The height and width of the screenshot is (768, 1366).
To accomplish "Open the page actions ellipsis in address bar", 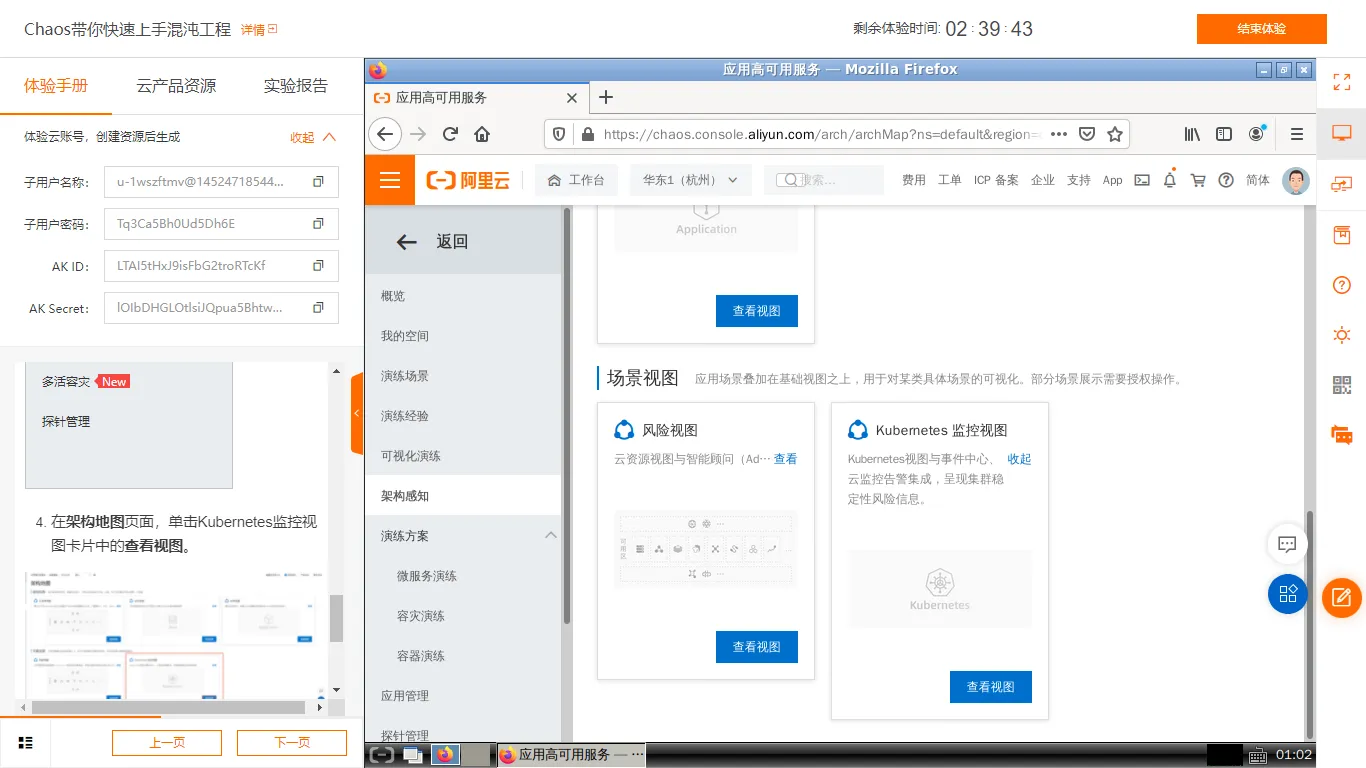I will 1059,134.
